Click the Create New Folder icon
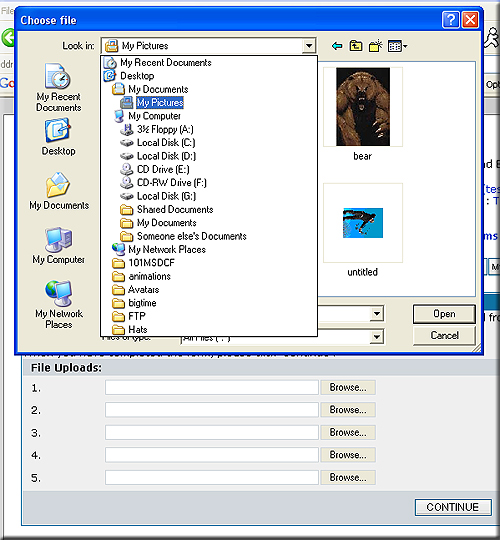500x540 pixels. pos(375,46)
